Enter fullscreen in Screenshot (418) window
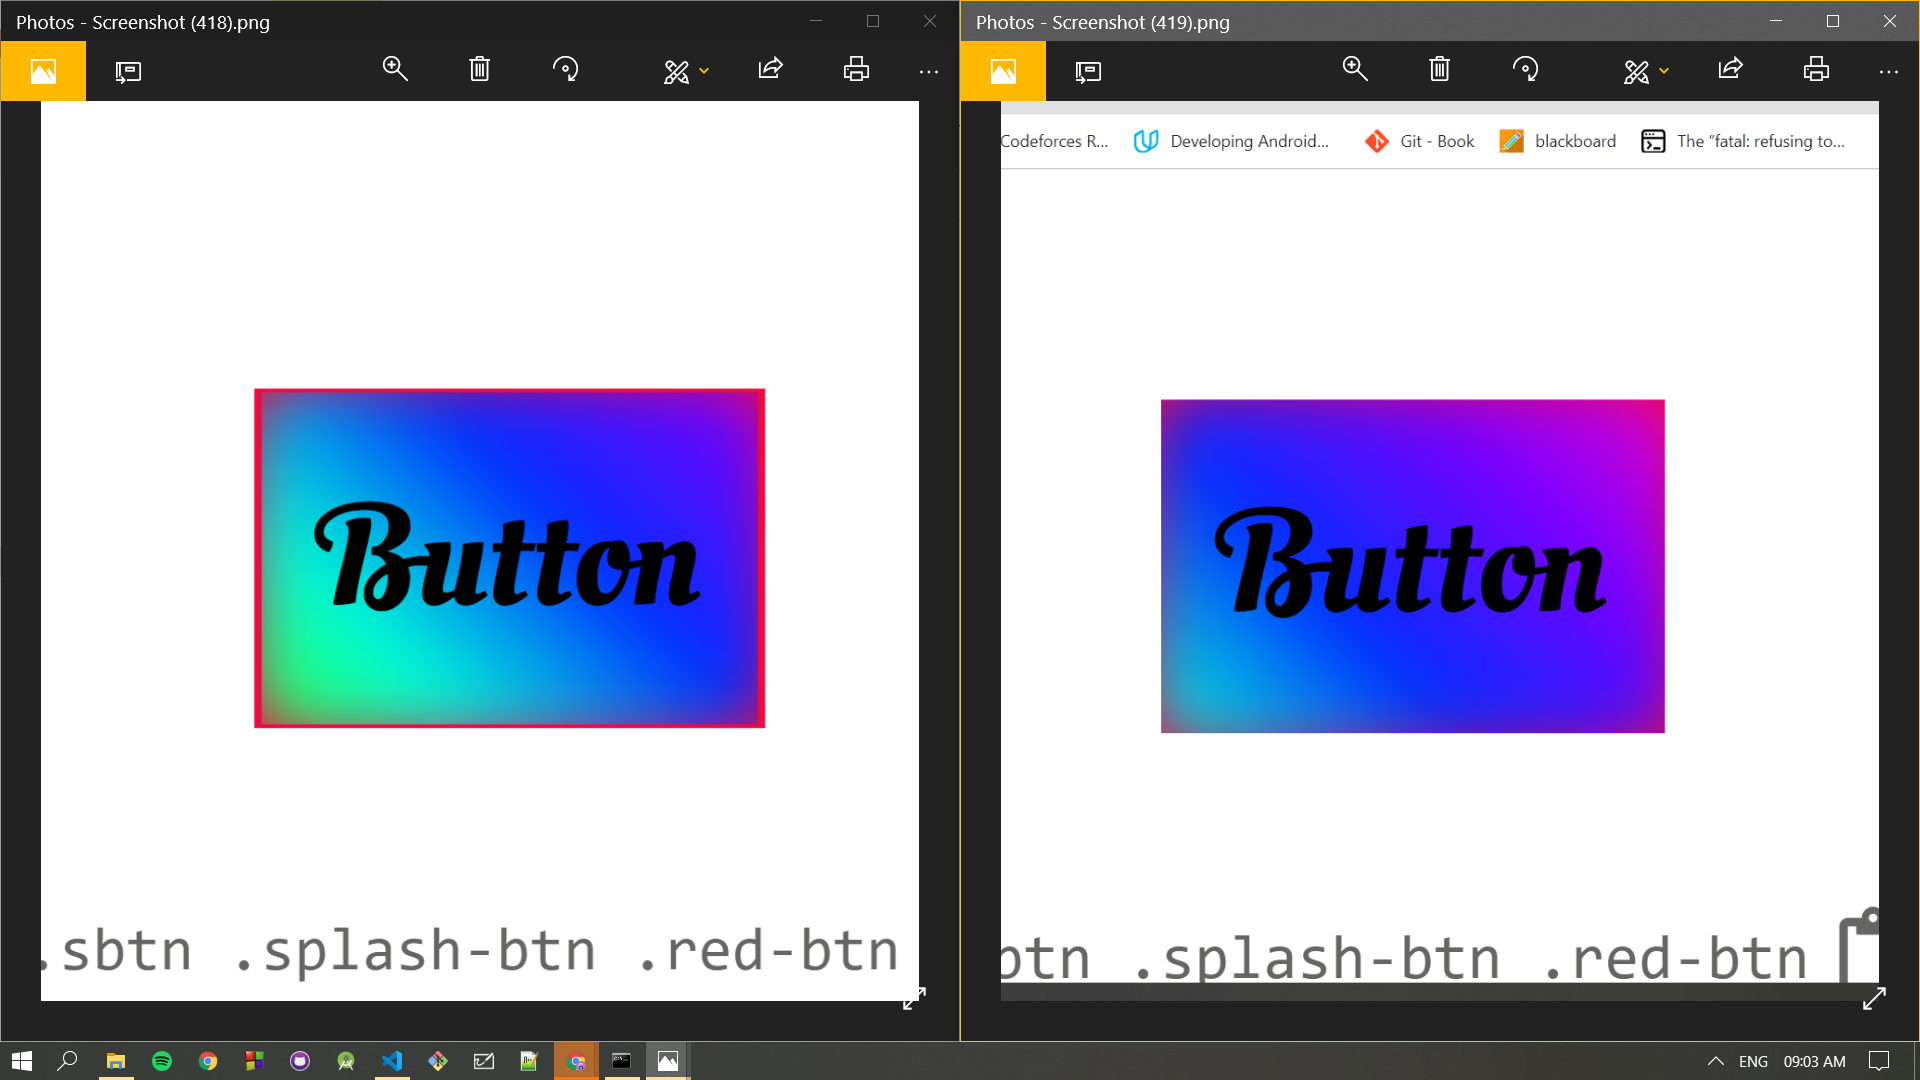 point(914,998)
